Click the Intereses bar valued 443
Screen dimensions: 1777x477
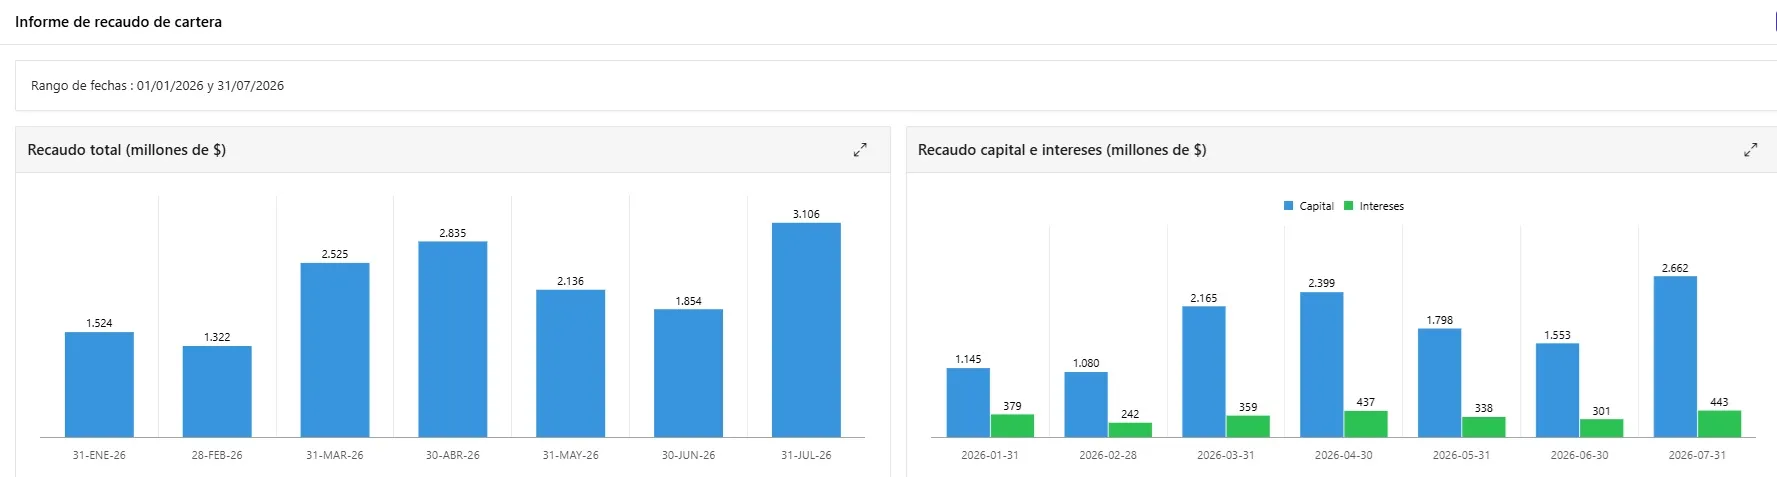[x=1720, y=424]
